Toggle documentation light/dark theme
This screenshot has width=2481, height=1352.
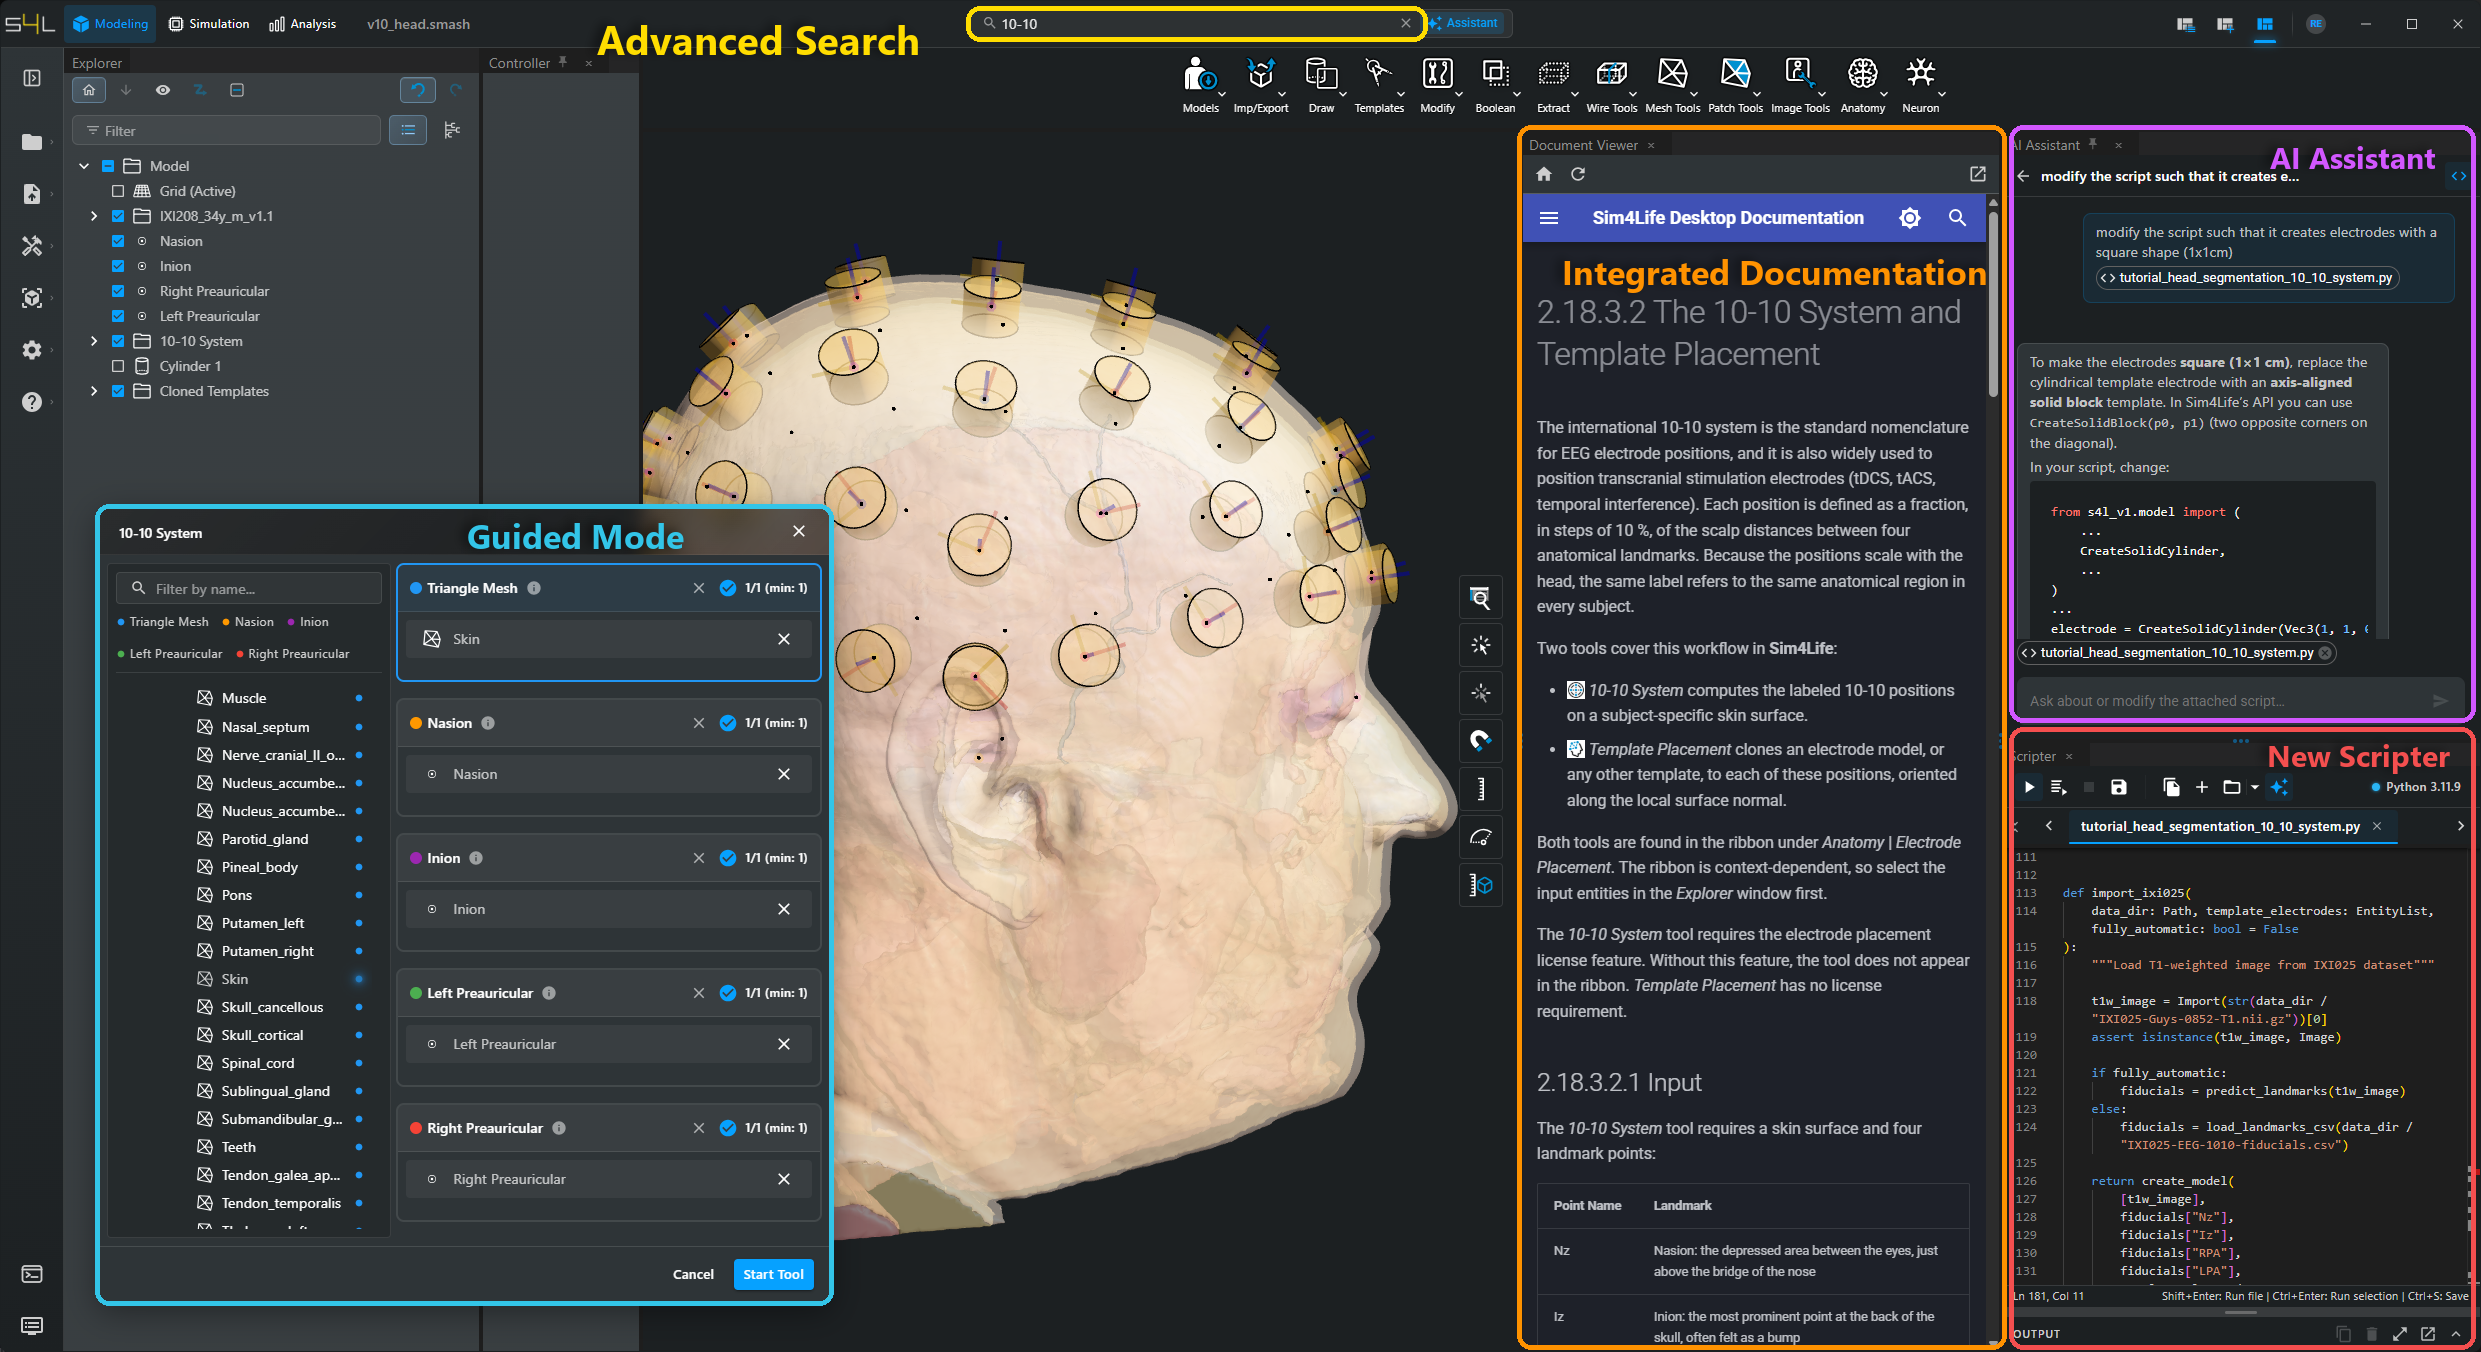tap(1909, 218)
